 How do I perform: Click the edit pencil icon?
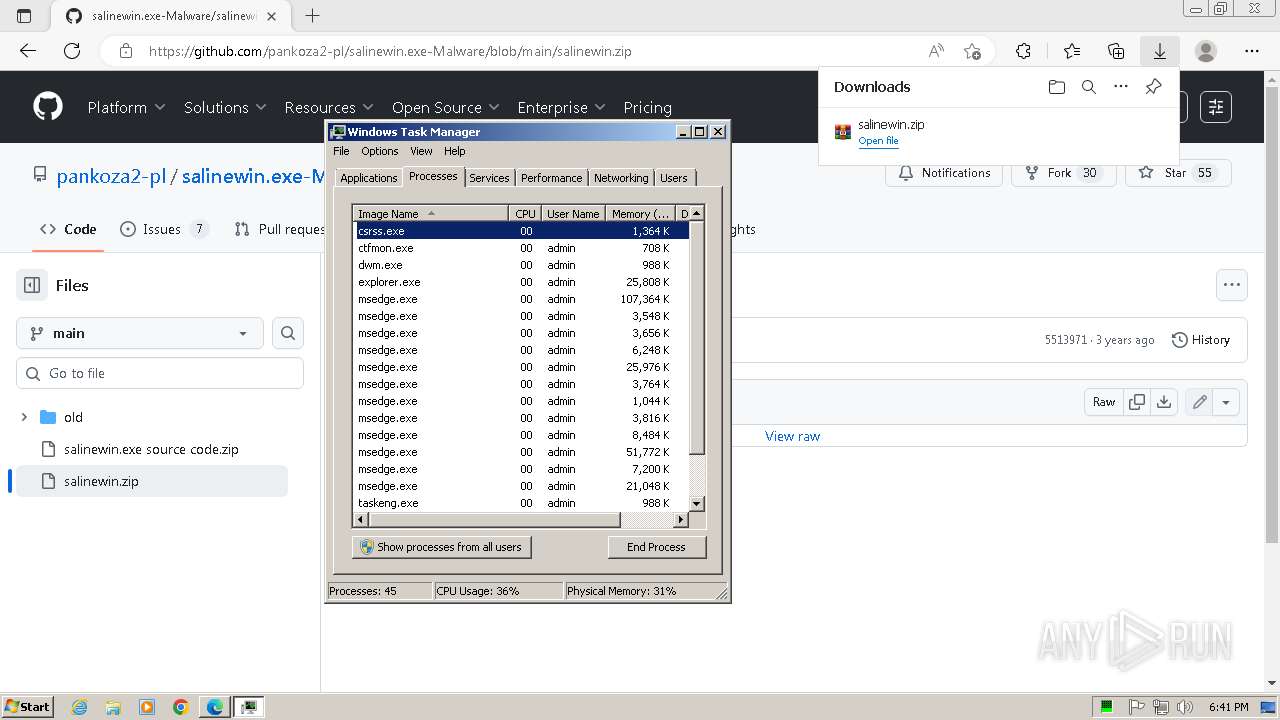coord(1199,402)
